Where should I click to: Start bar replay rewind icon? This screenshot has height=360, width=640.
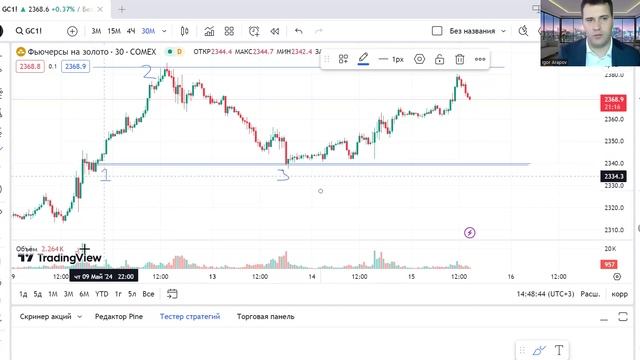[x=275, y=31]
